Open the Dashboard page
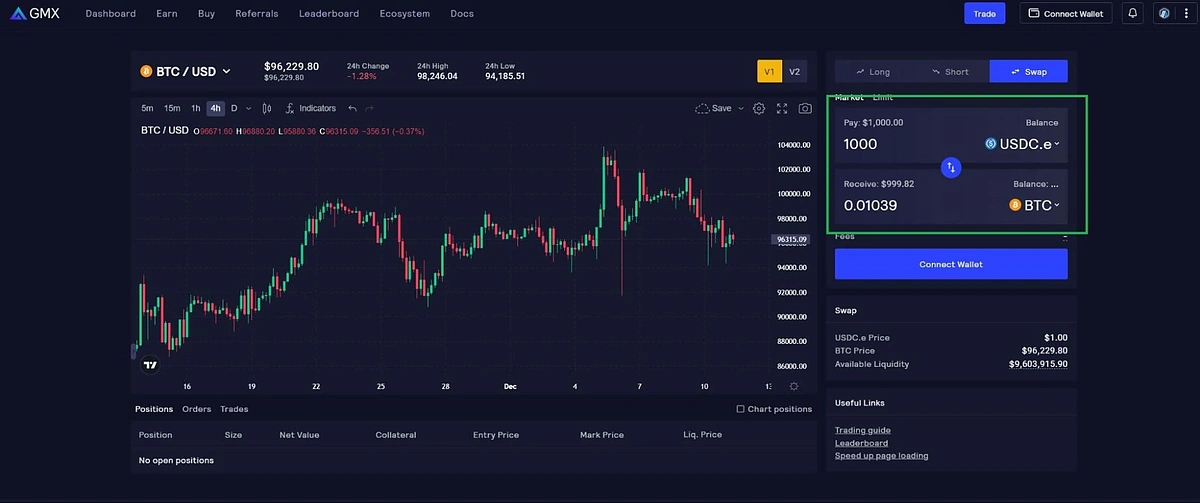The width and height of the screenshot is (1200, 503). 111,14
